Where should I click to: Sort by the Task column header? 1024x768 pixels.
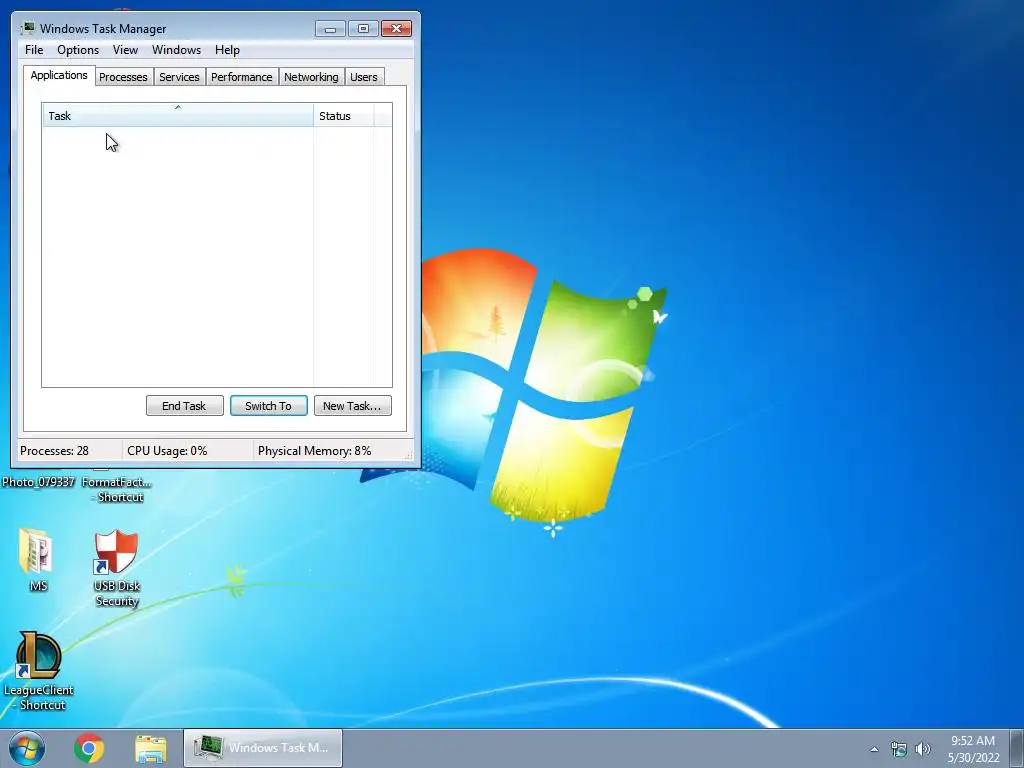click(x=178, y=116)
